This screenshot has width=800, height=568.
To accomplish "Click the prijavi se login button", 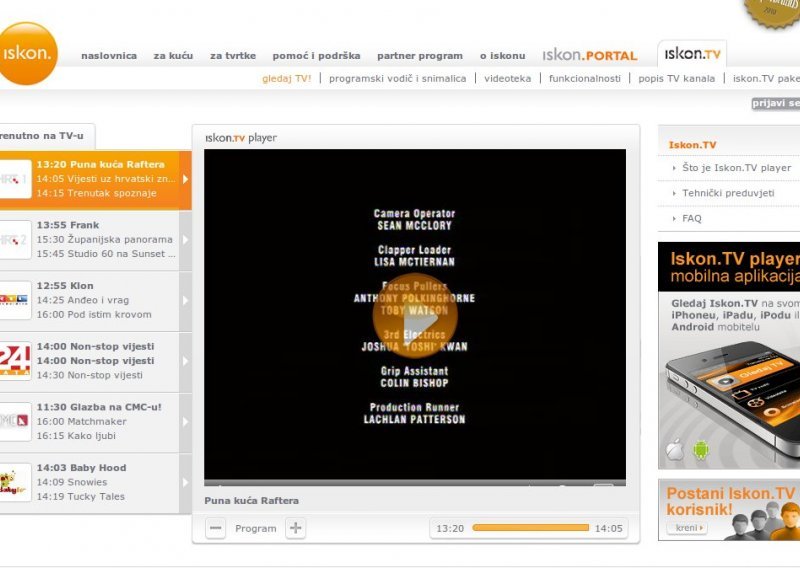I will coord(776,103).
